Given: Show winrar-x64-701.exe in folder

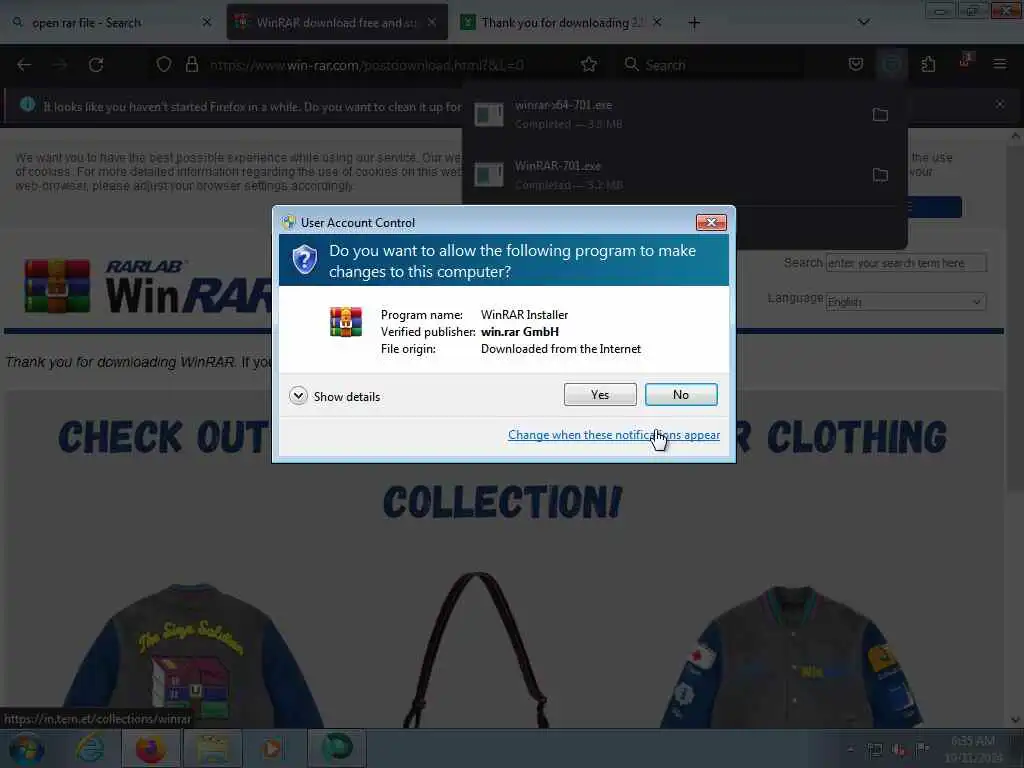Looking at the screenshot, I should [880, 115].
